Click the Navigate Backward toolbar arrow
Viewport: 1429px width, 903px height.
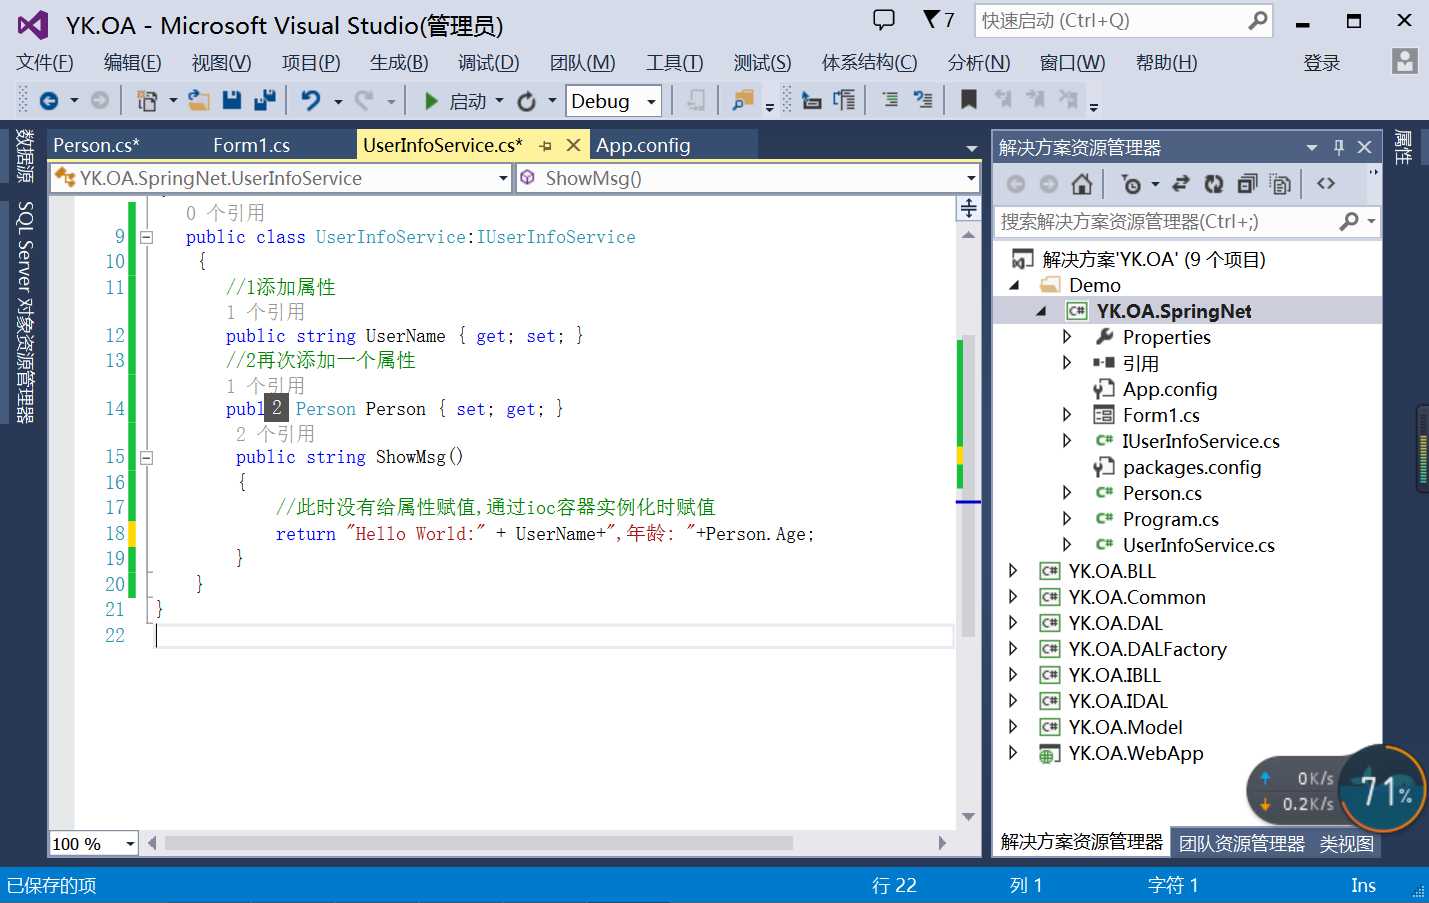click(48, 100)
